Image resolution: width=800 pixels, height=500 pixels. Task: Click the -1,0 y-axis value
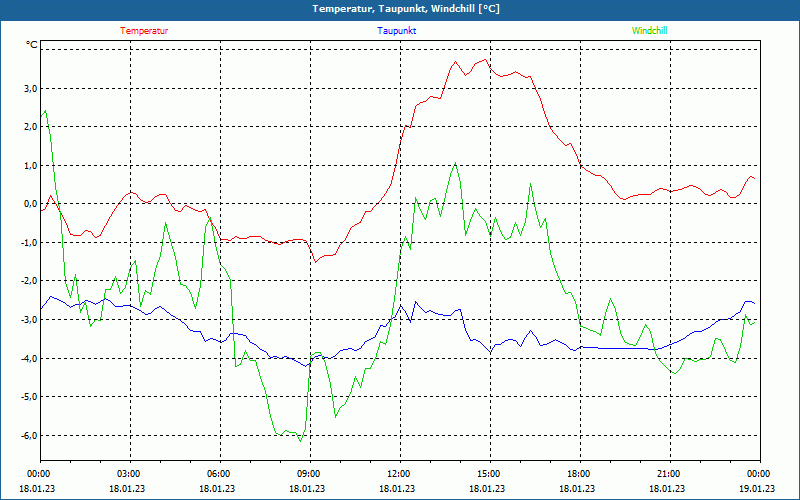30,243
